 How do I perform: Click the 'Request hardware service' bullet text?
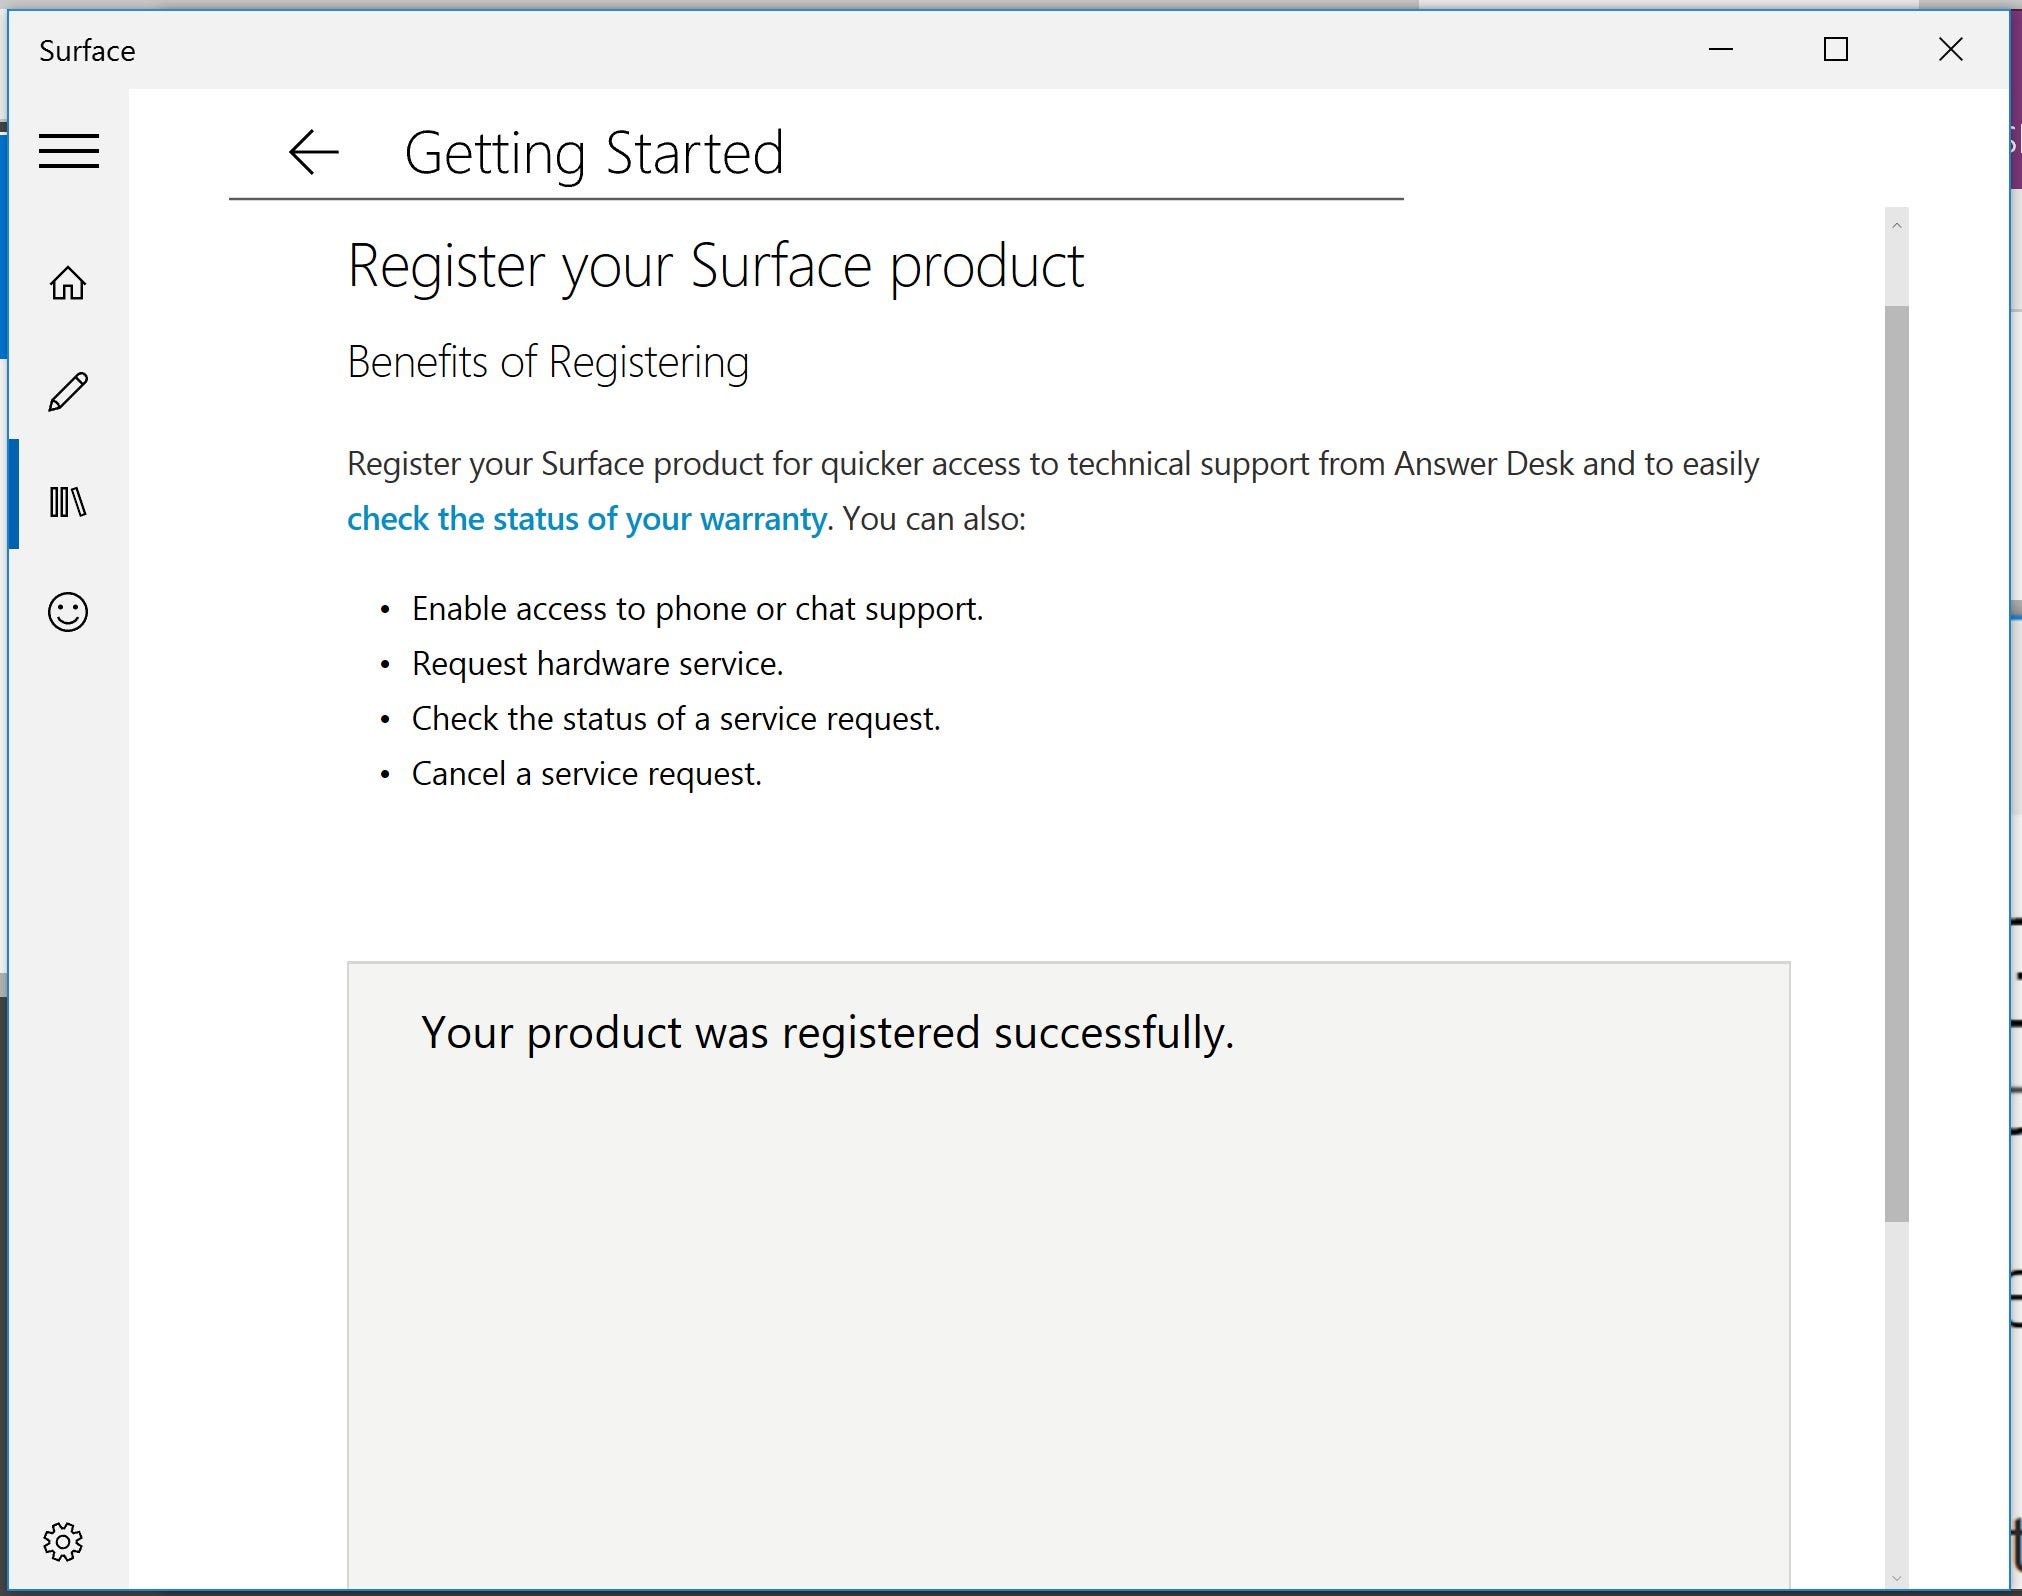click(x=597, y=664)
